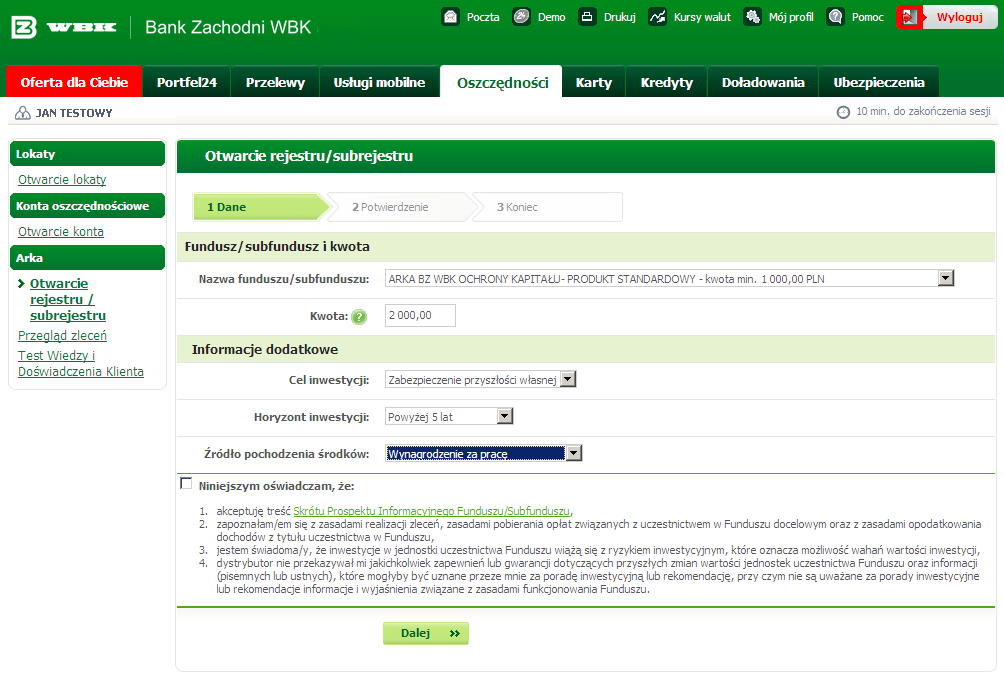Tick the Niniejszym oświadczam checkbox
The width and height of the screenshot is (1004, 682).
click(186, 483)
